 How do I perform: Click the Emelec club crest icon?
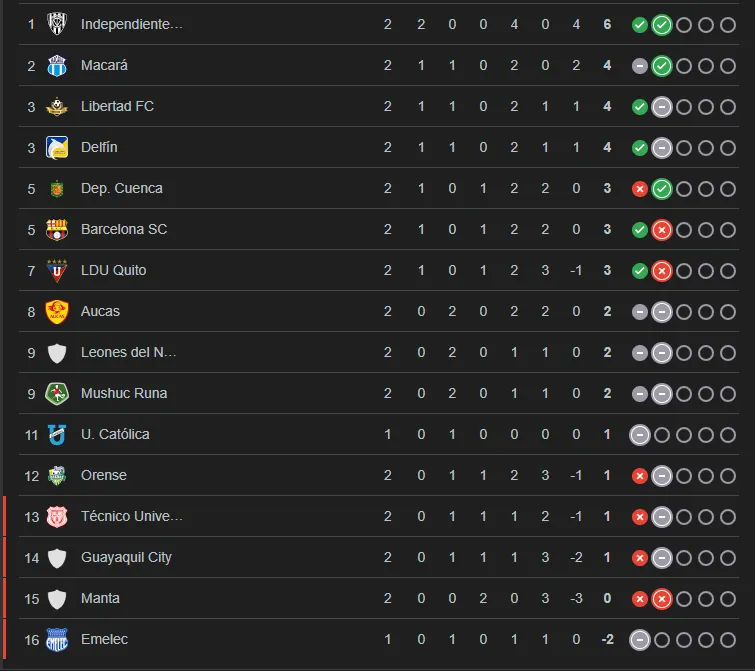(x=57, y=639)
